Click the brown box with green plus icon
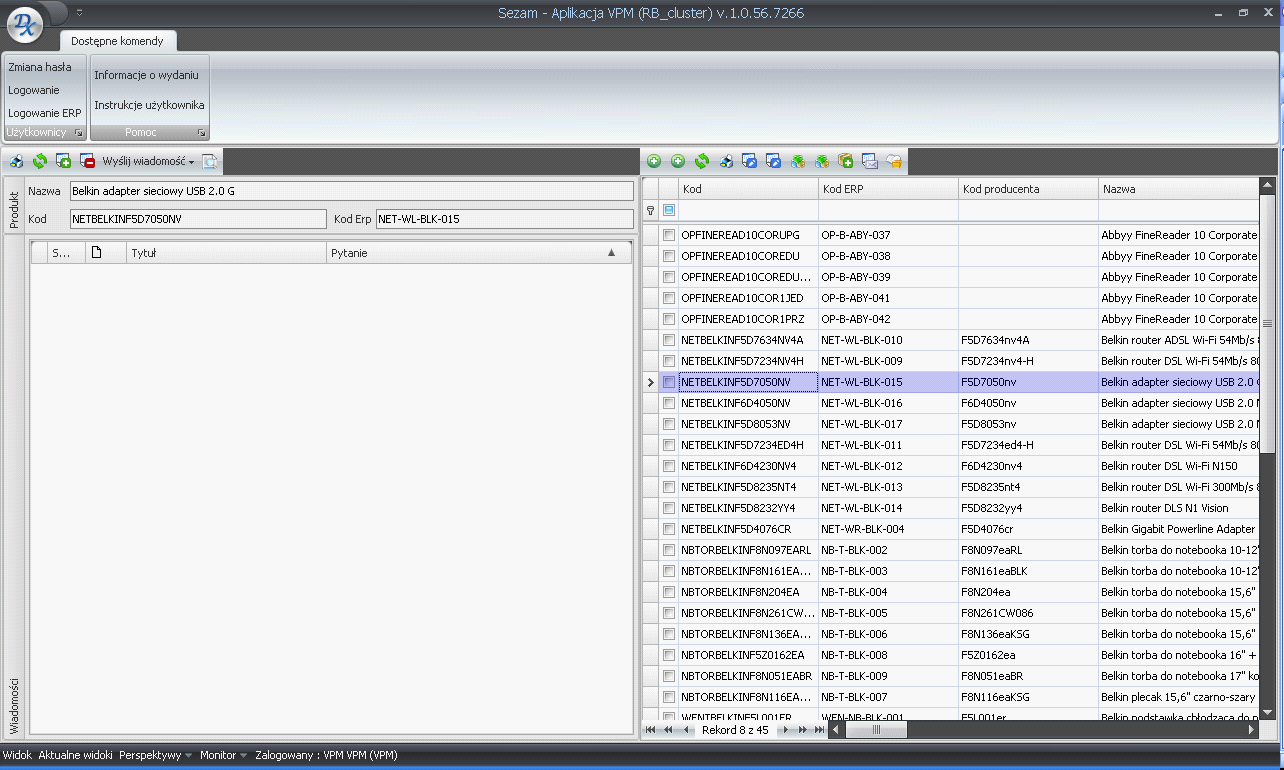 pyautogui.click(x=846, y=161)
